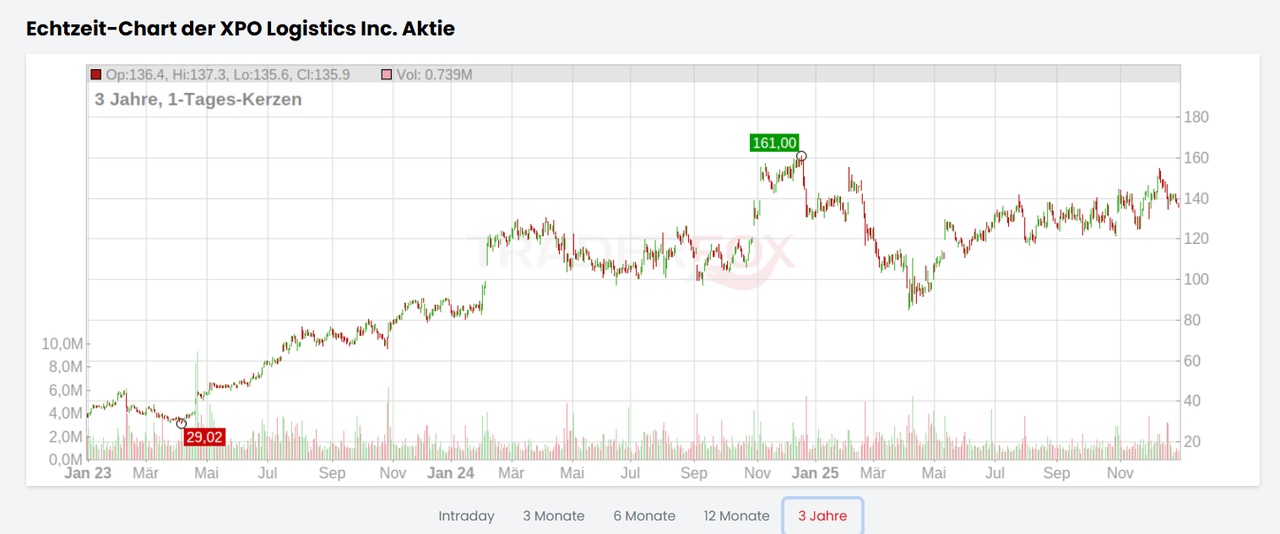
Task: Select the 3 Monate timeframe tab
Action: point(553,516)
